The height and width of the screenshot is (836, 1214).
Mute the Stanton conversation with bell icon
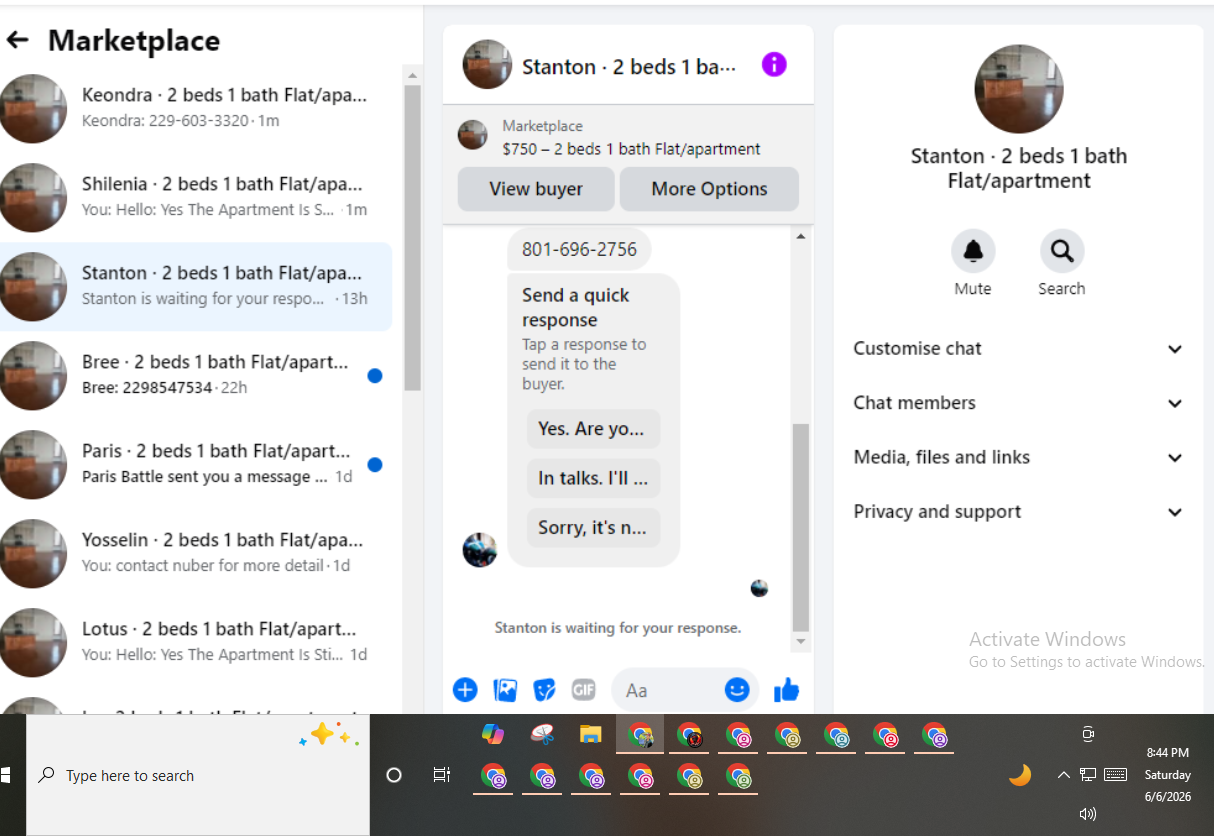pos(972,251)
